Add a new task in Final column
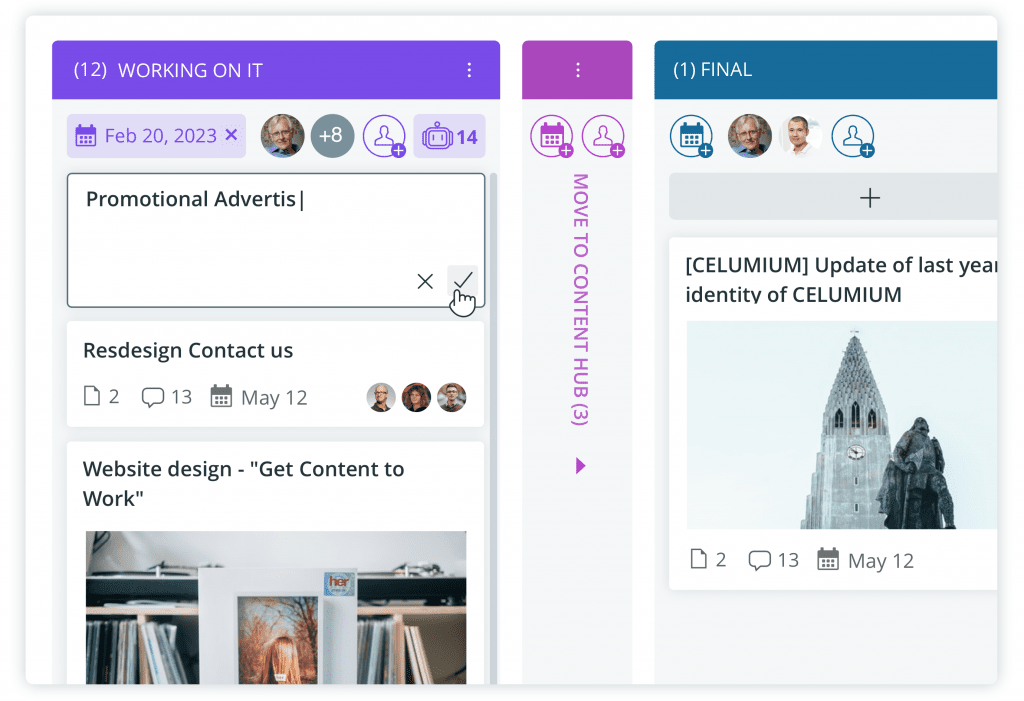This screenshot has height=701, width=1024. click(x=833, y=197)
